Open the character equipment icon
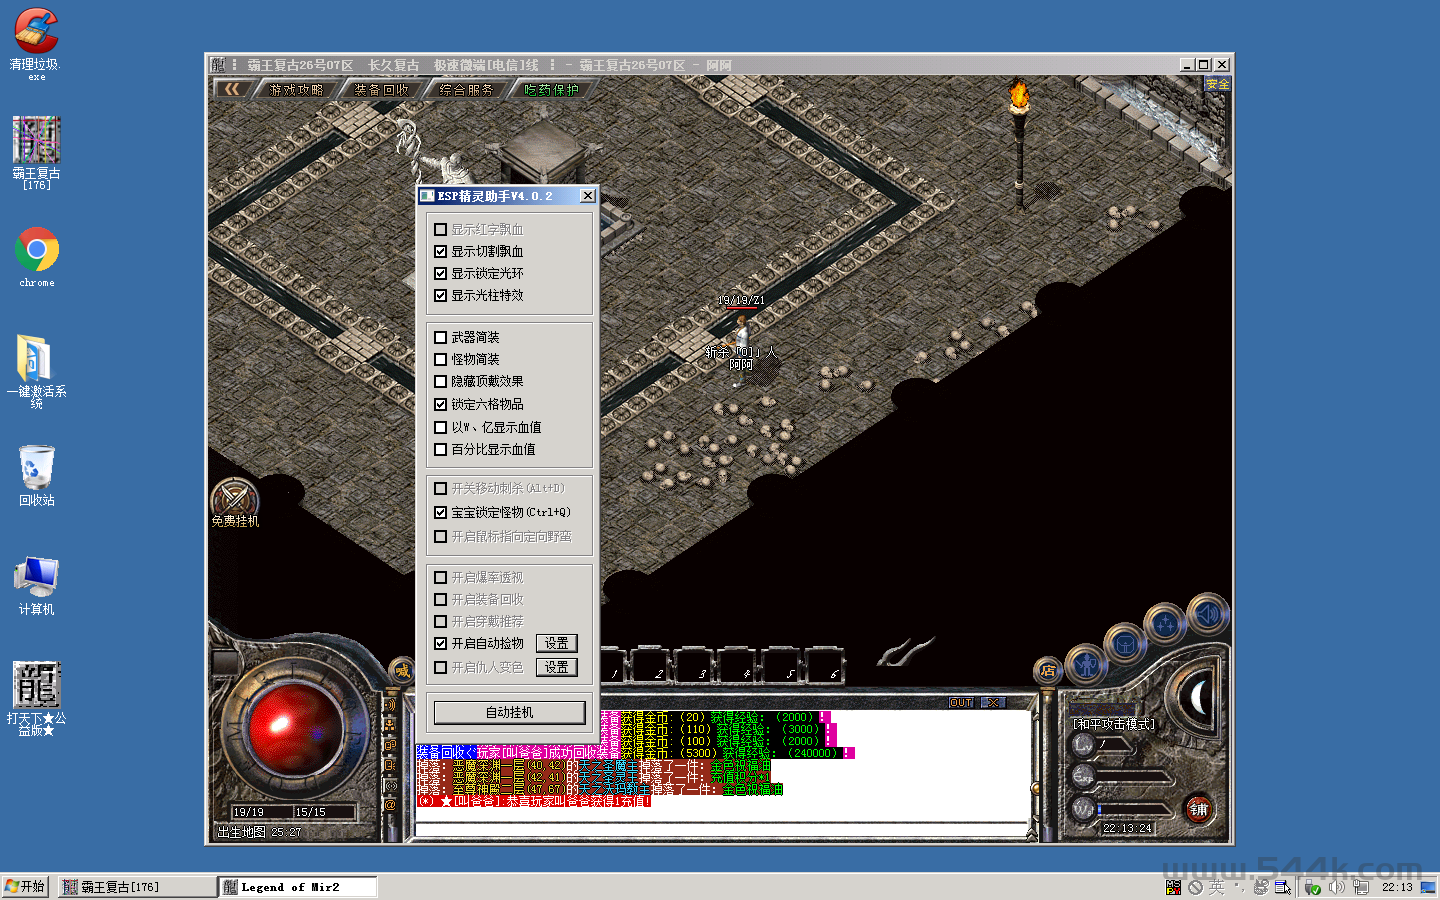 [1087, 665]
